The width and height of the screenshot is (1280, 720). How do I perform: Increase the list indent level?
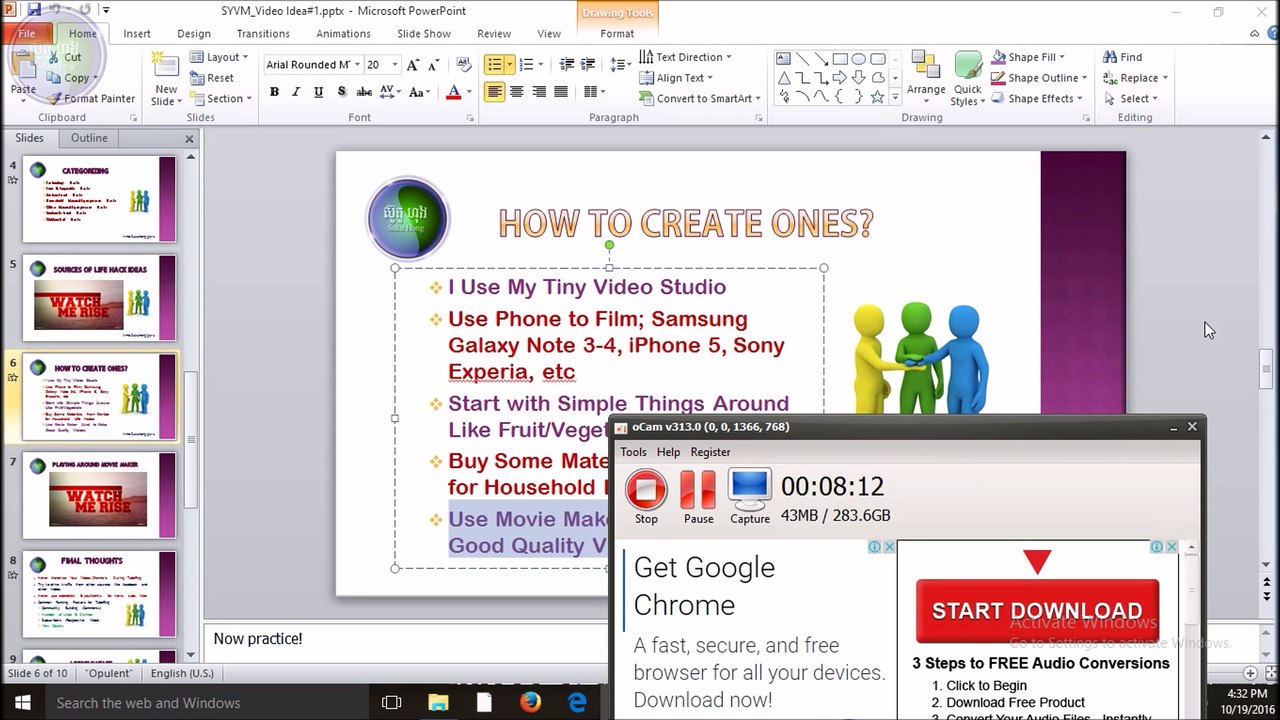590,65
